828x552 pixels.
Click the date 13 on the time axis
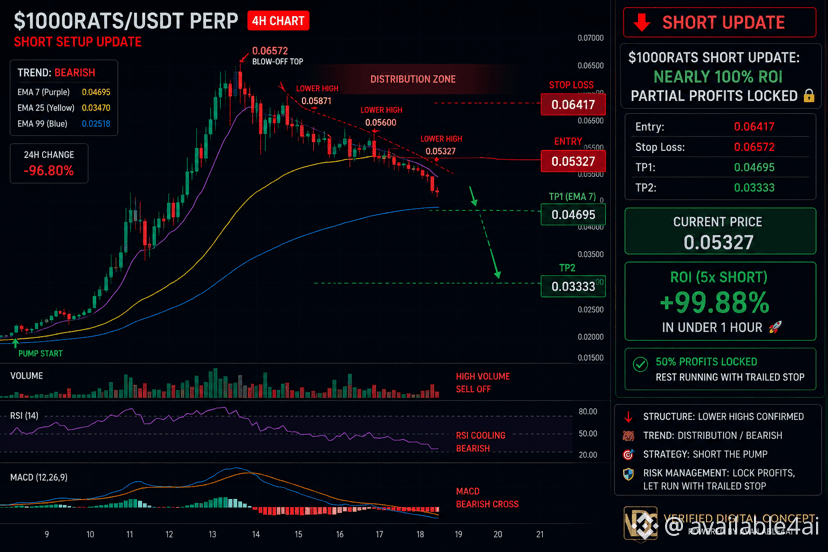(212, 535)
